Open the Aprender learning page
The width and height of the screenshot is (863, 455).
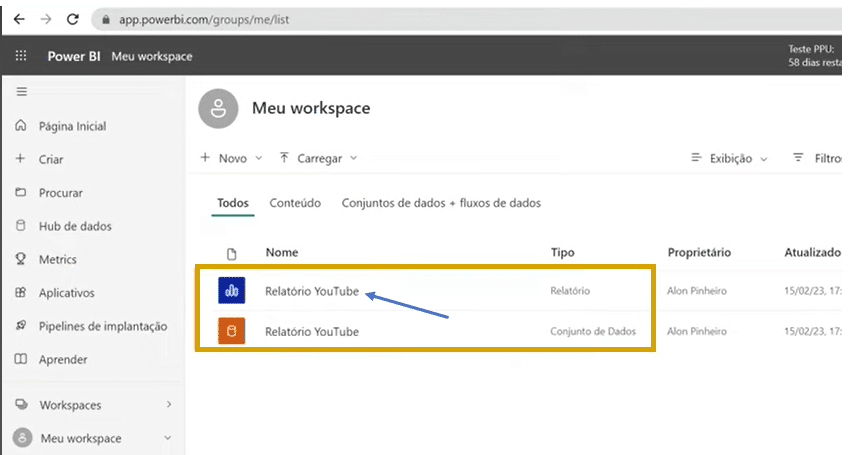63,360
